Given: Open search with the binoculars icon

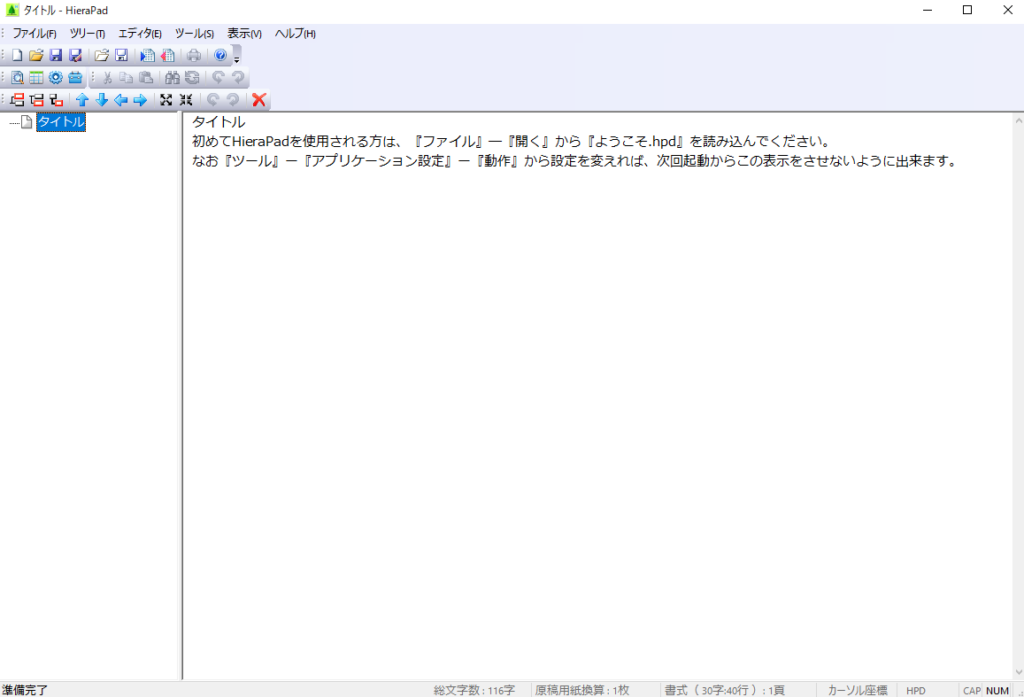Looking at the screenshot, I should pyautogui.click(x=172, y=78).
